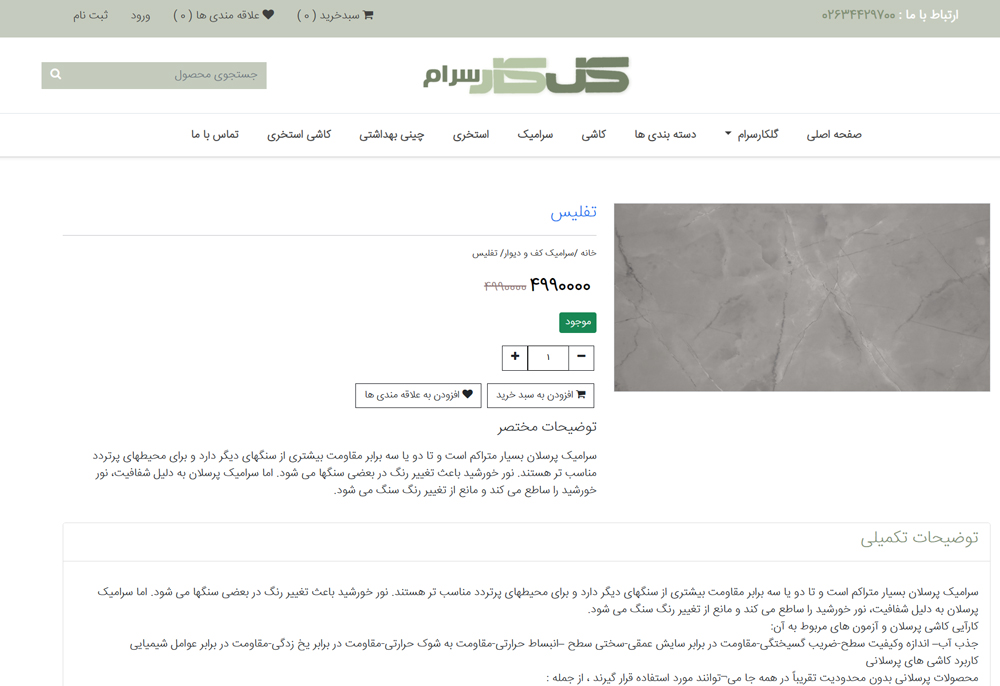Viewport: 1000px width, 686px height.
Task: Click سرامیک کف و دیوار breadcrumb link
Action: pyautogui.click(x=539, y=253)
